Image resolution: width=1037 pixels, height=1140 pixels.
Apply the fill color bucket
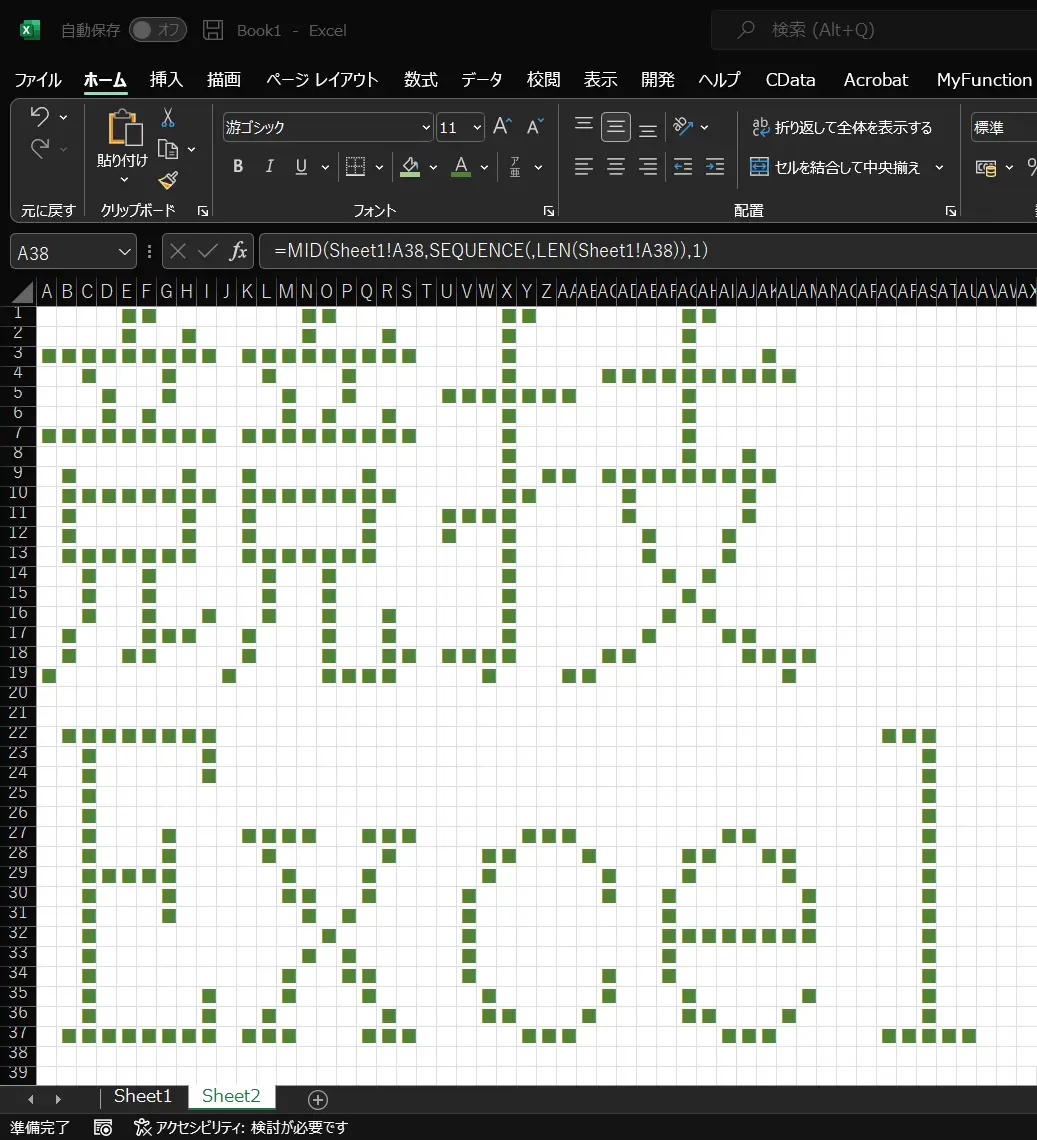(x=410, y=166)
